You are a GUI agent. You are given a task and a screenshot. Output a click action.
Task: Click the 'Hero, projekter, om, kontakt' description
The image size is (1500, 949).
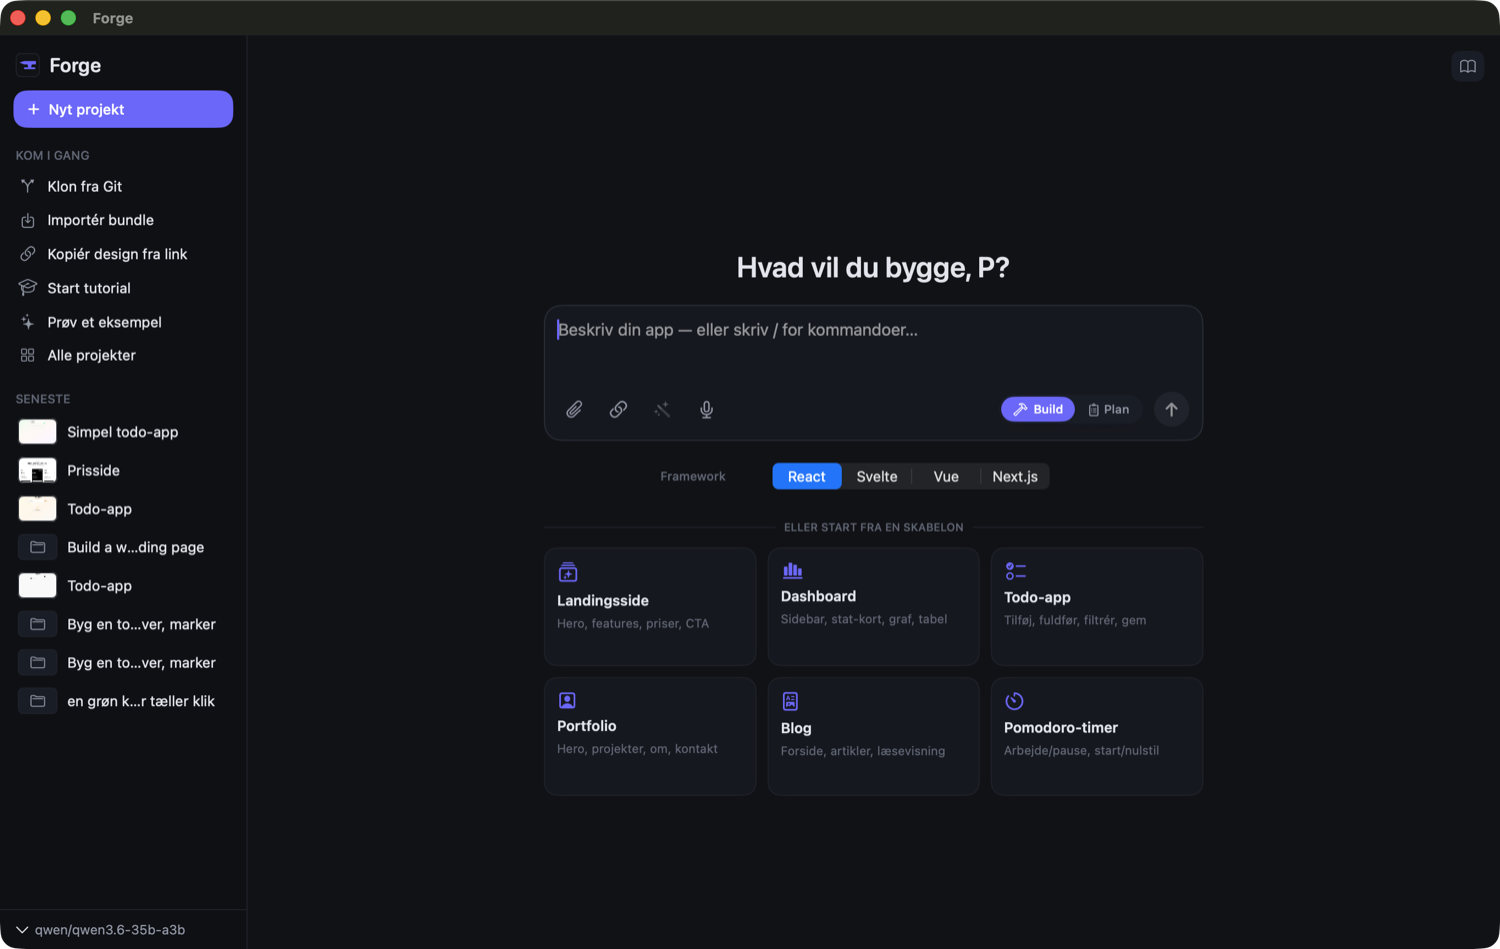pos(637,748)
